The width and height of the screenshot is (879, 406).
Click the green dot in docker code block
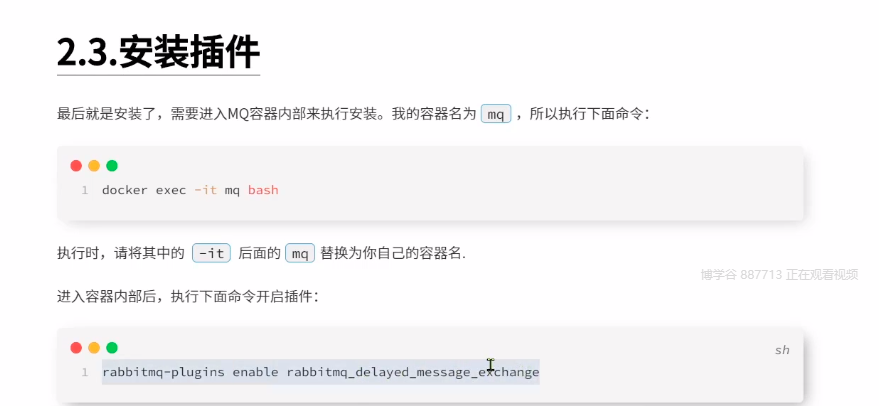112,166
